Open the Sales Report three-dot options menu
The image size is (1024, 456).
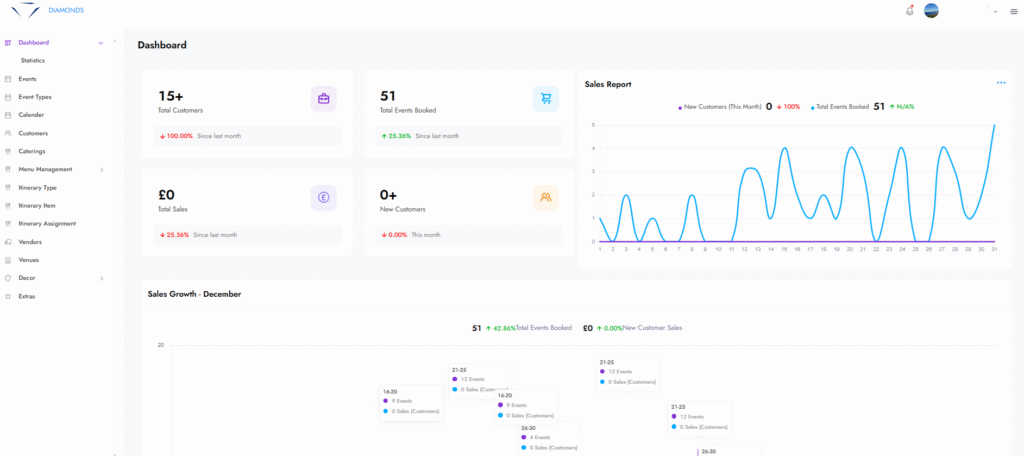[x=1000, y=83]
